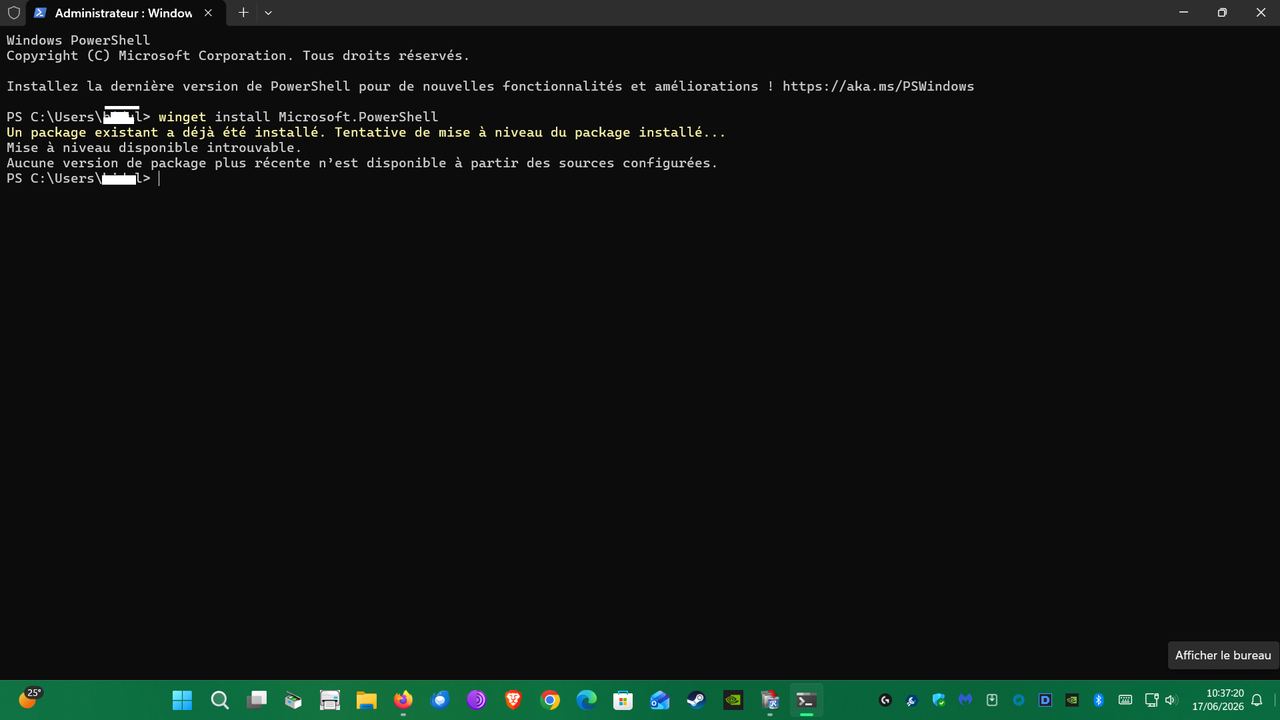Open Logitech G HUB tray icon

(x=885, y=700)
